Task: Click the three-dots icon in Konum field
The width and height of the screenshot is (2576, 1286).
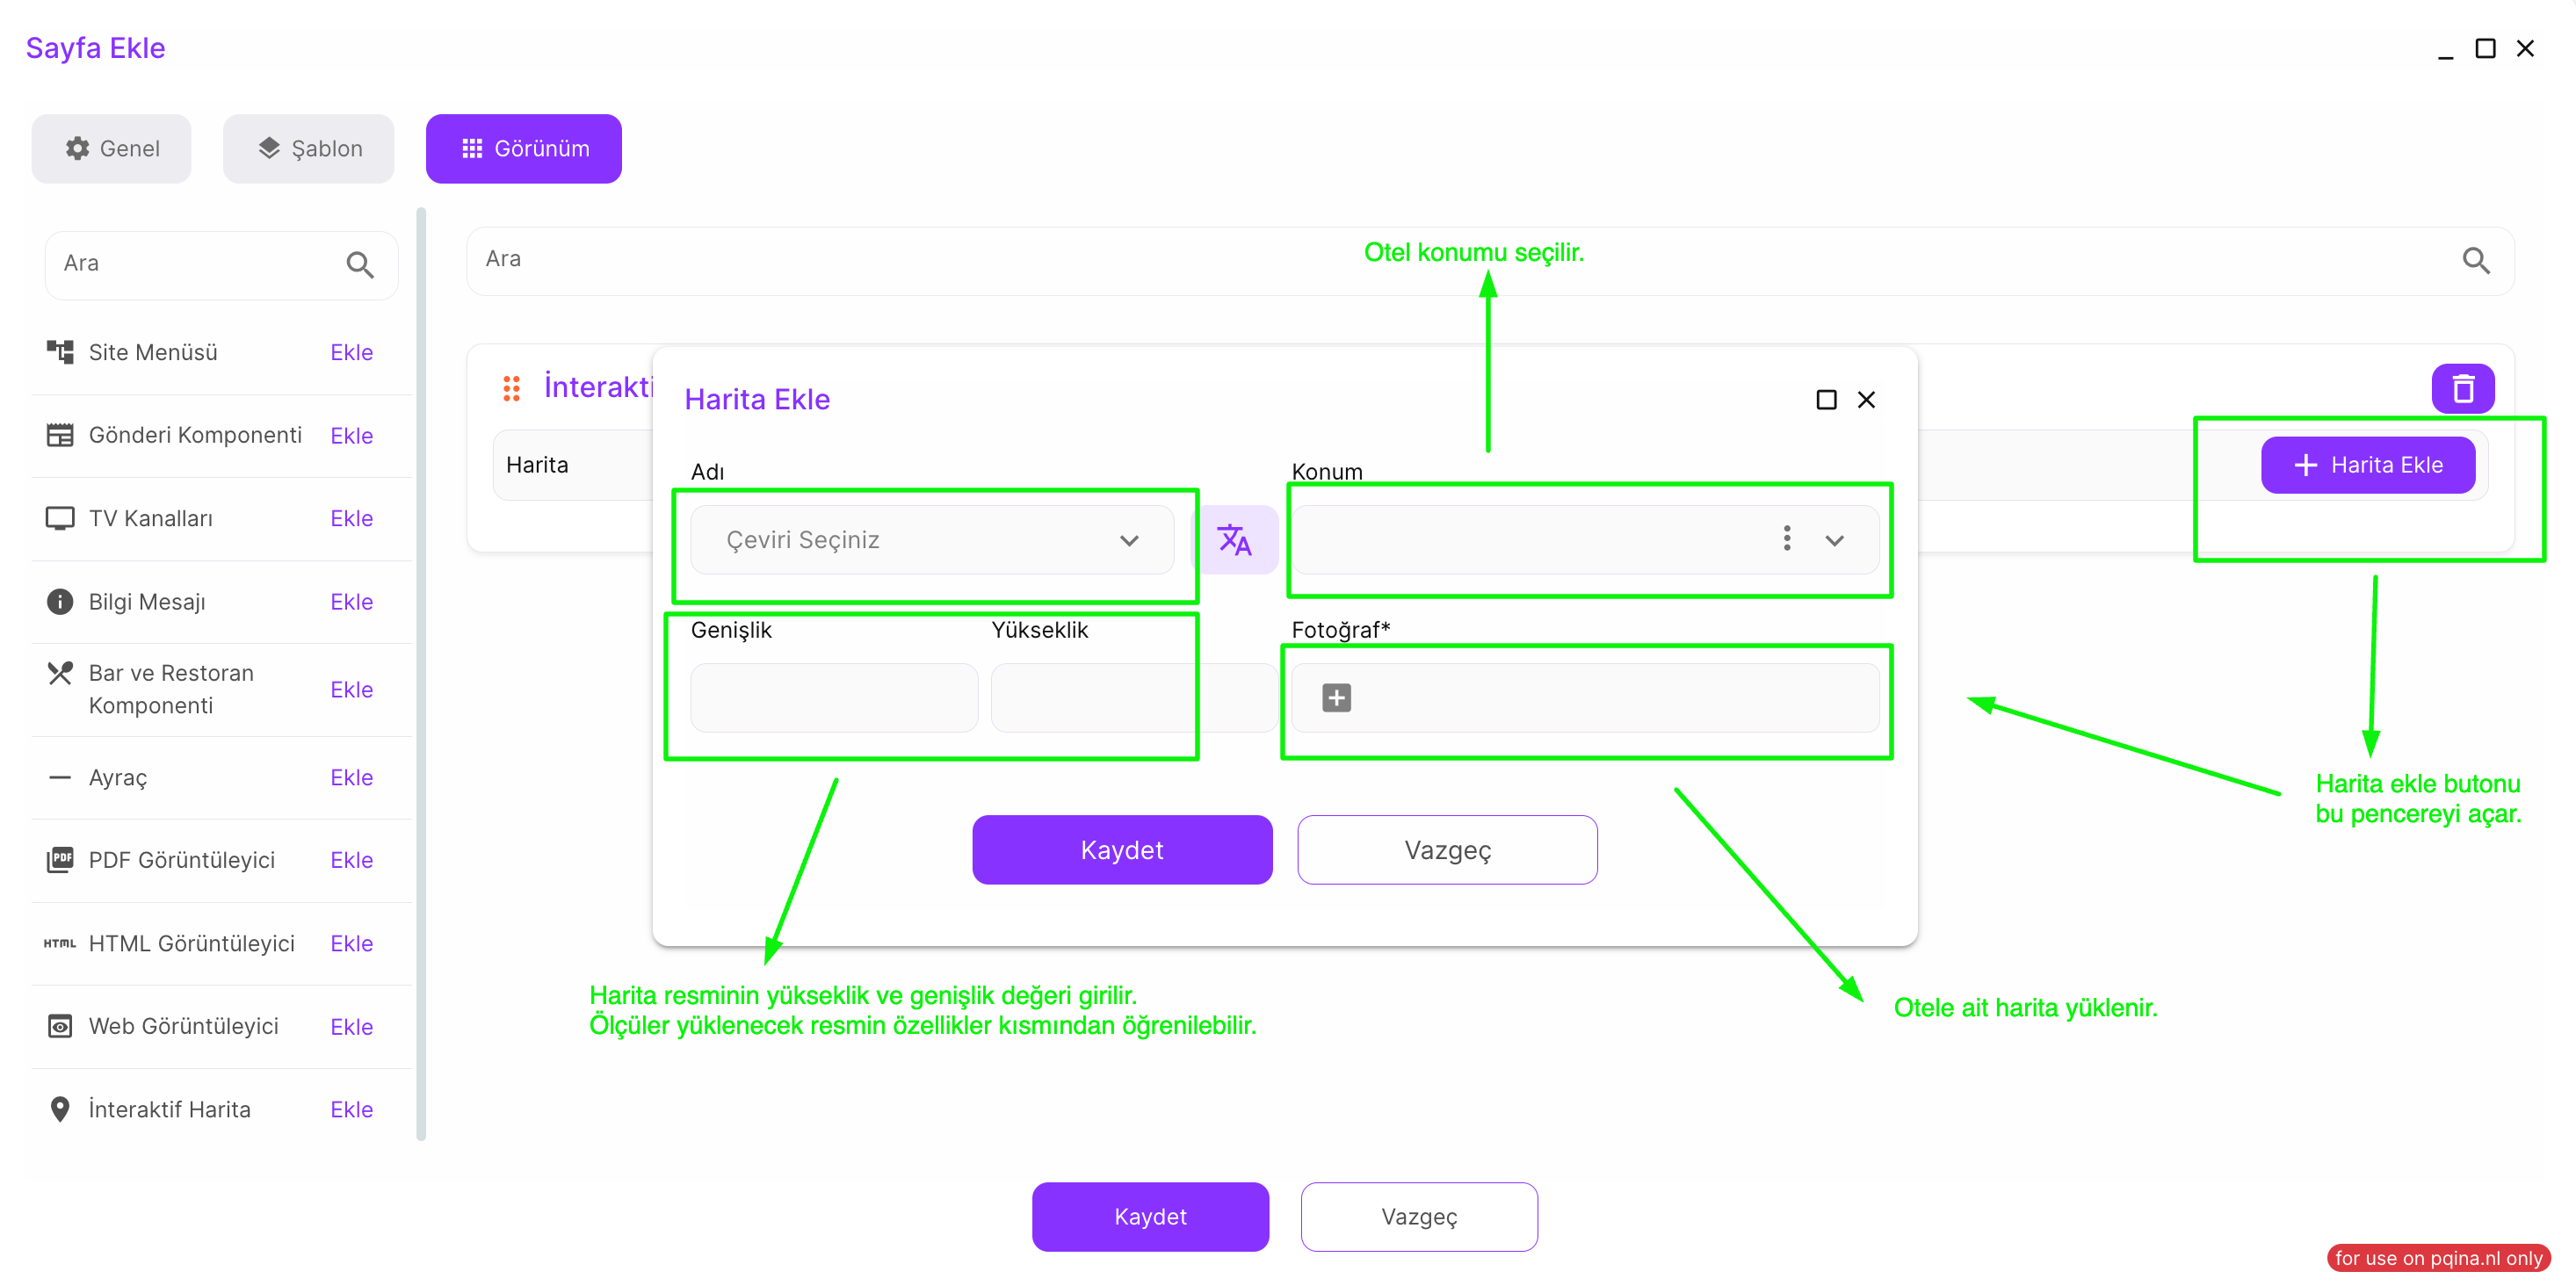Action: (1786, 539)
